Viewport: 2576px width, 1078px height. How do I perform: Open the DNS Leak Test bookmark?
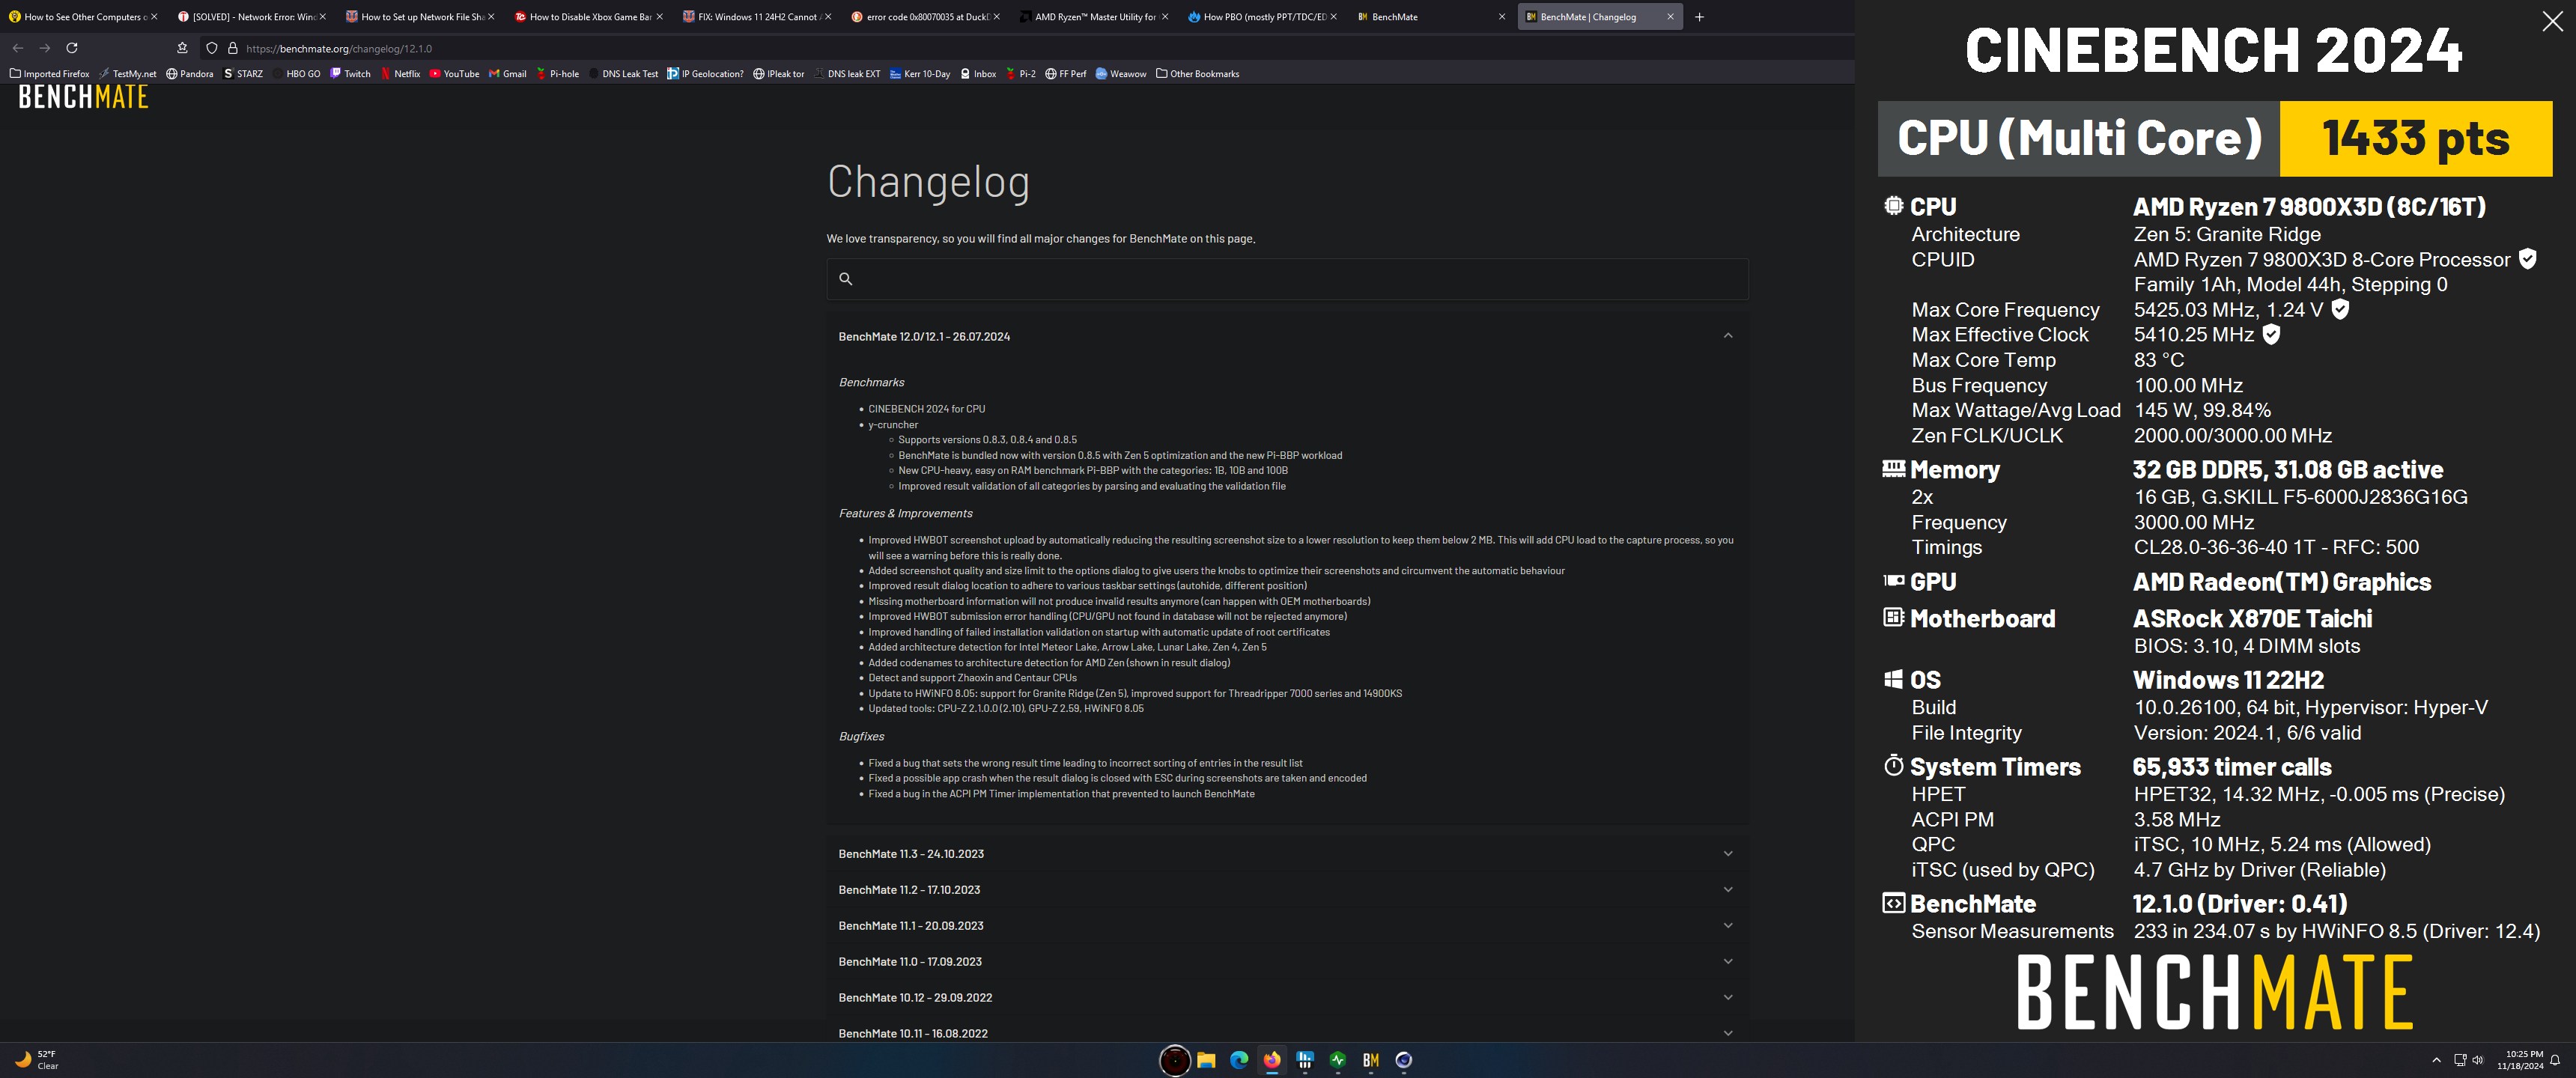[x=623, y=74]
